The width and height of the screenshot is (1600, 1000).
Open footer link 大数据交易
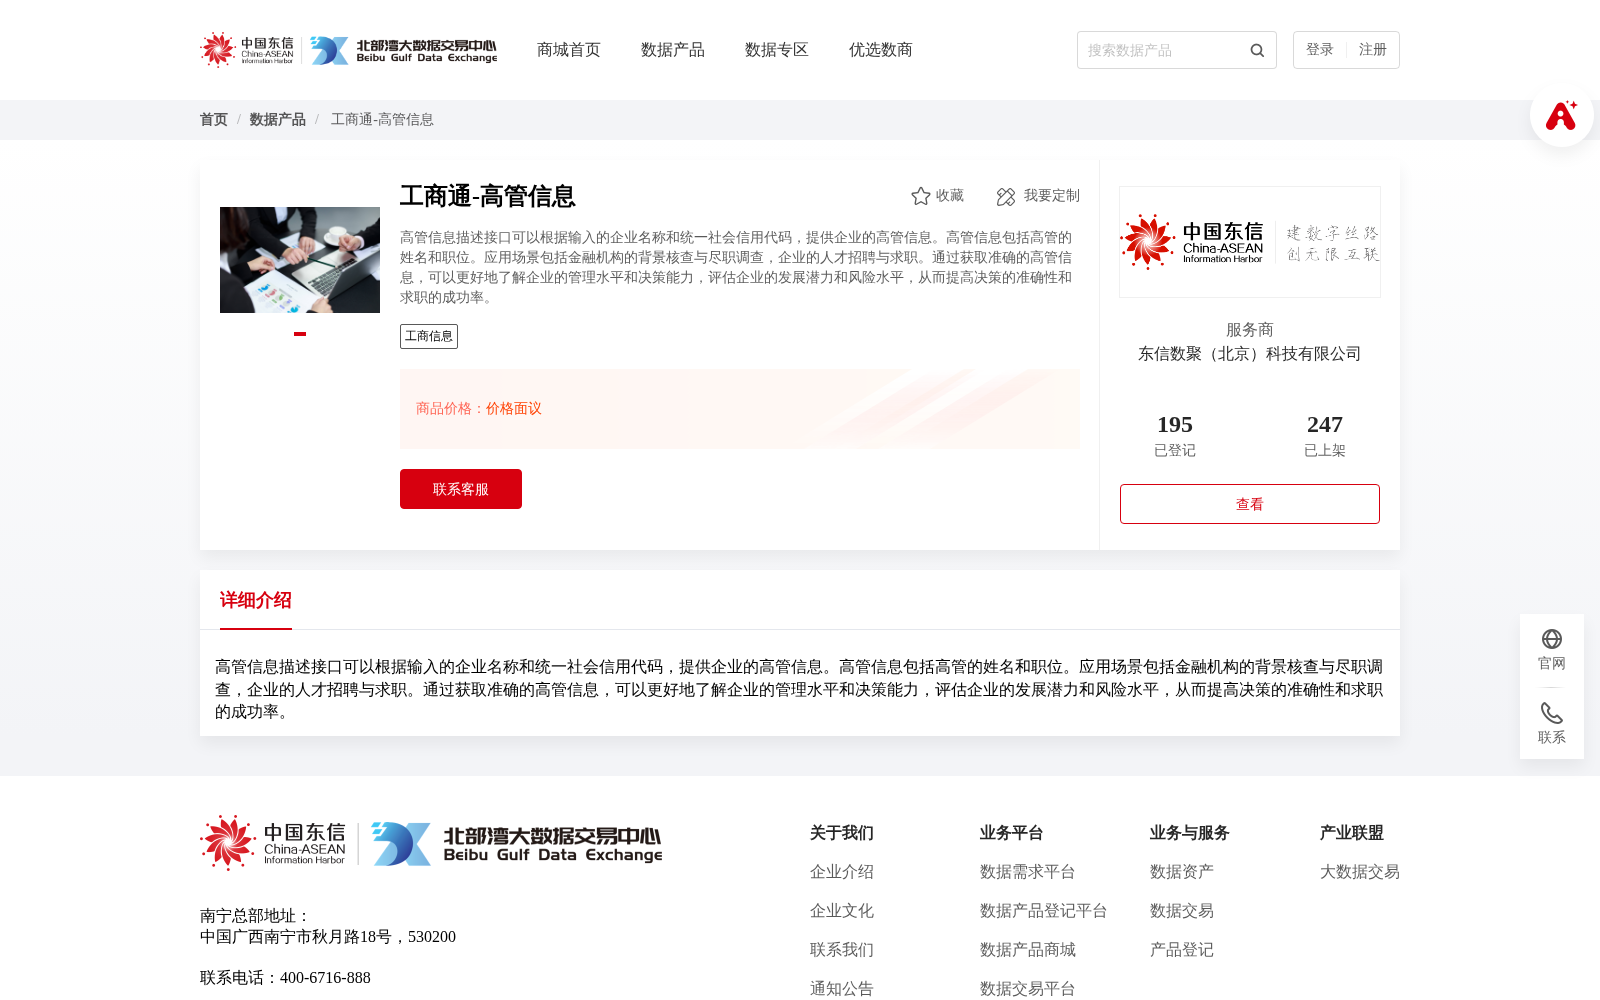(1360, 872)
